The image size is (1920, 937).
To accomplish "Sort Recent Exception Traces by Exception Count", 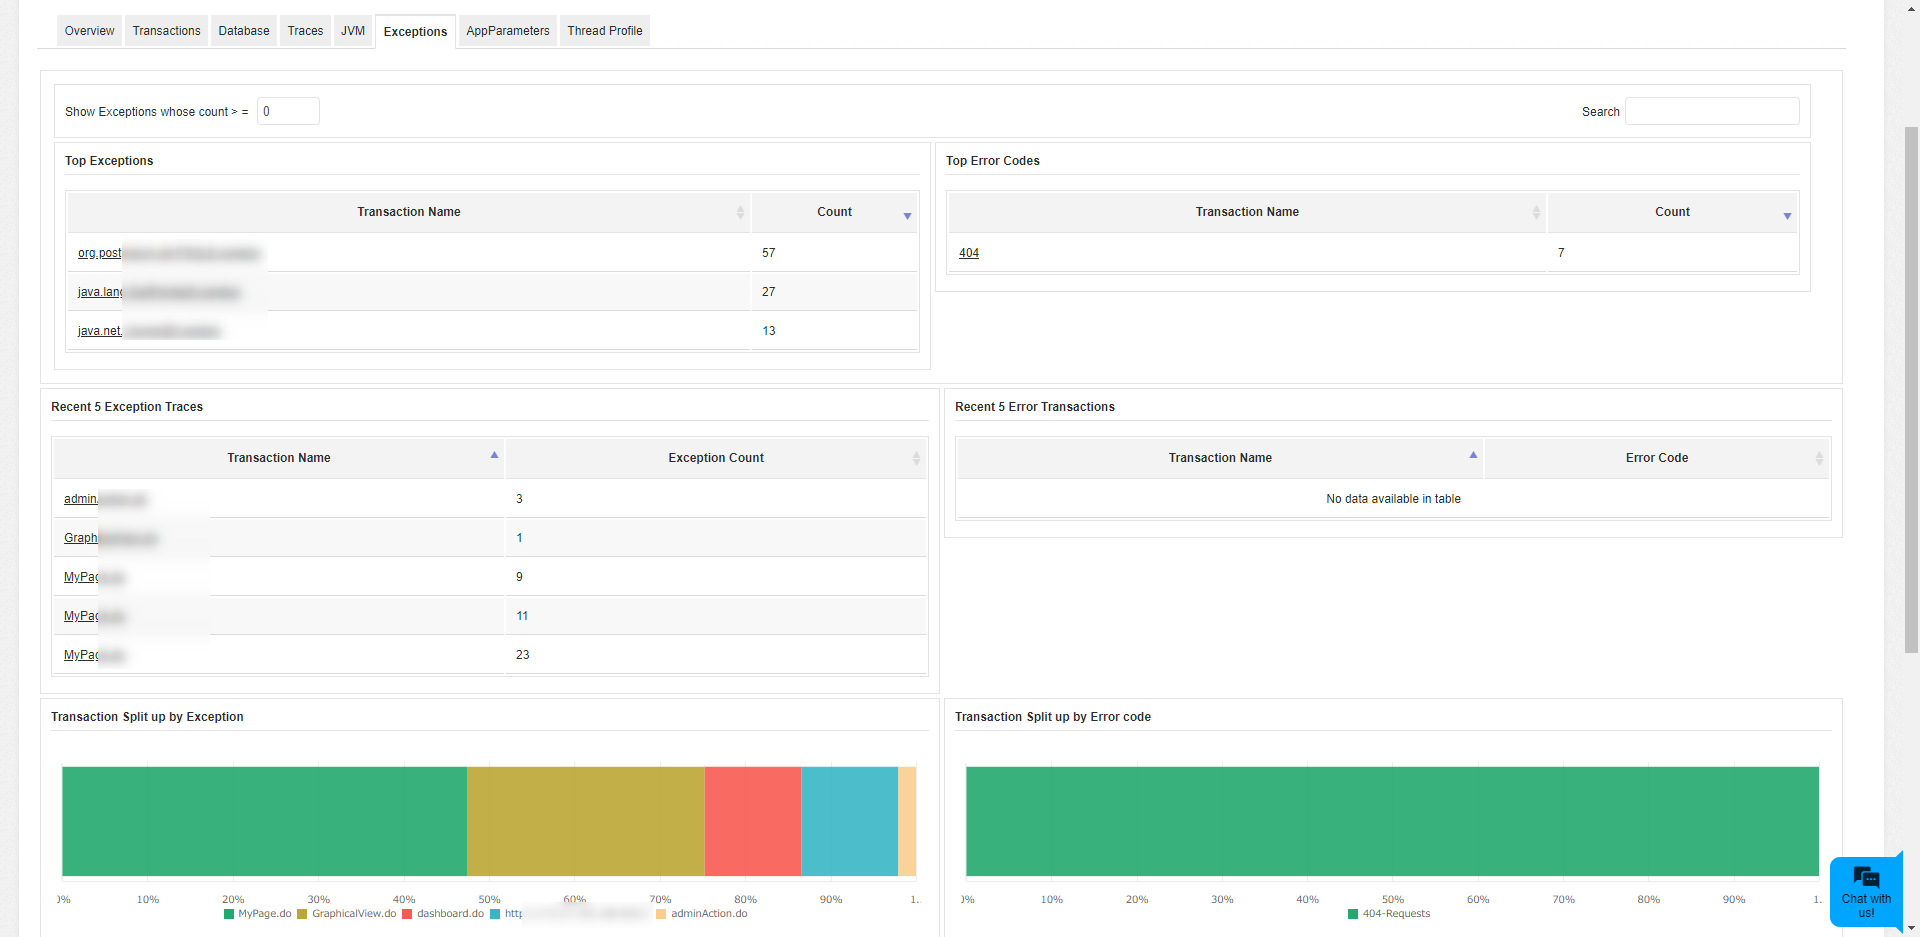I will pyautogui.click(x=916, y=458).
